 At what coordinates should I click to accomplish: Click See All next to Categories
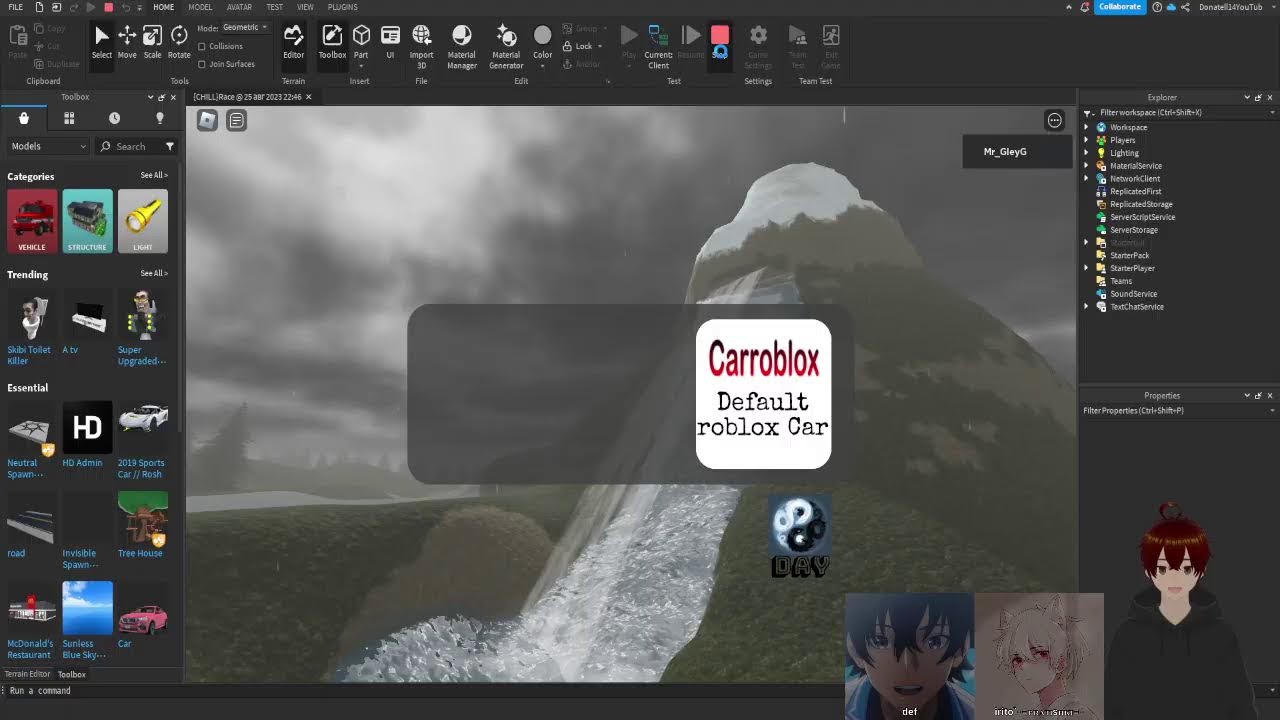coord(154,176)
